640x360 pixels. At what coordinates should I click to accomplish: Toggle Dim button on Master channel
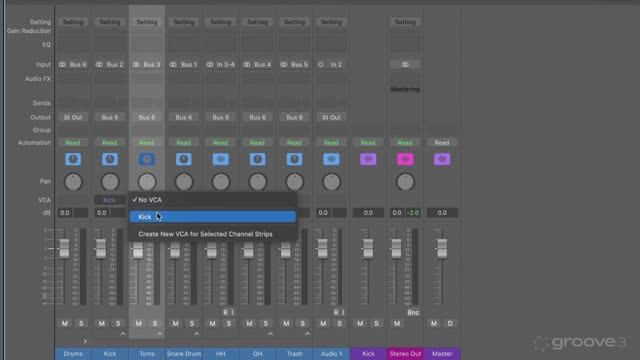[x=450, y=323]
